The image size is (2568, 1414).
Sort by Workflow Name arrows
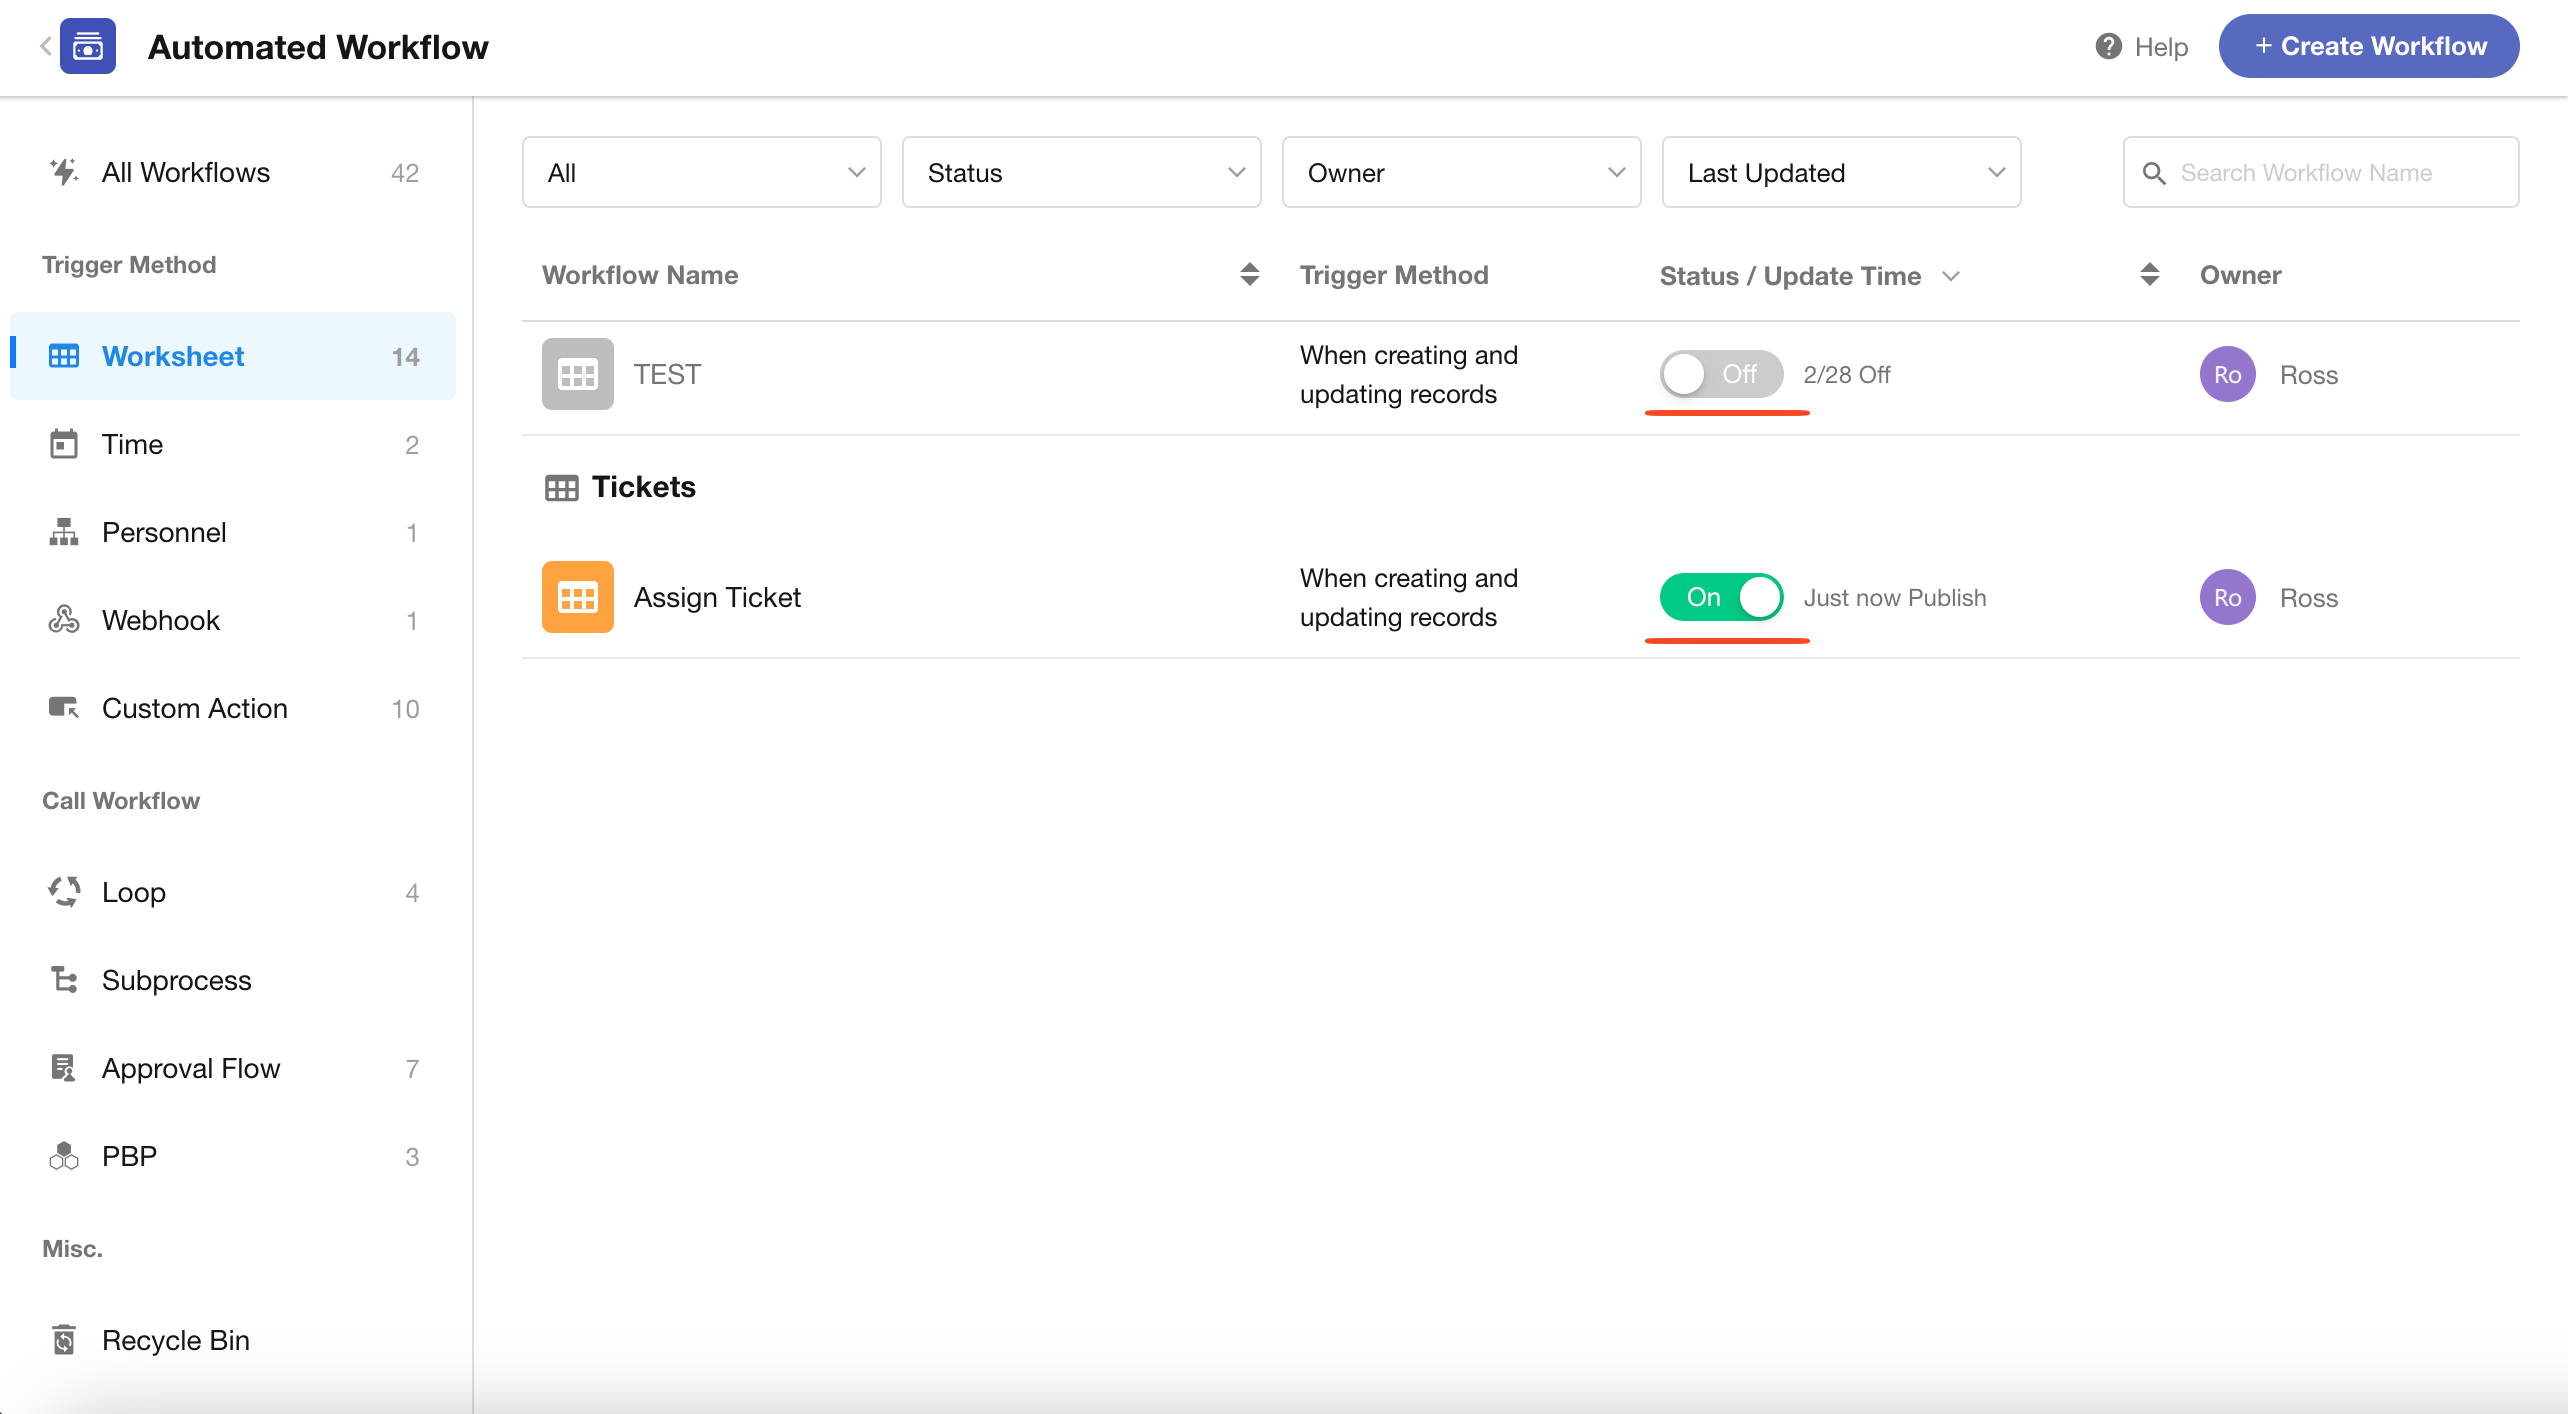coord(1249,275)
